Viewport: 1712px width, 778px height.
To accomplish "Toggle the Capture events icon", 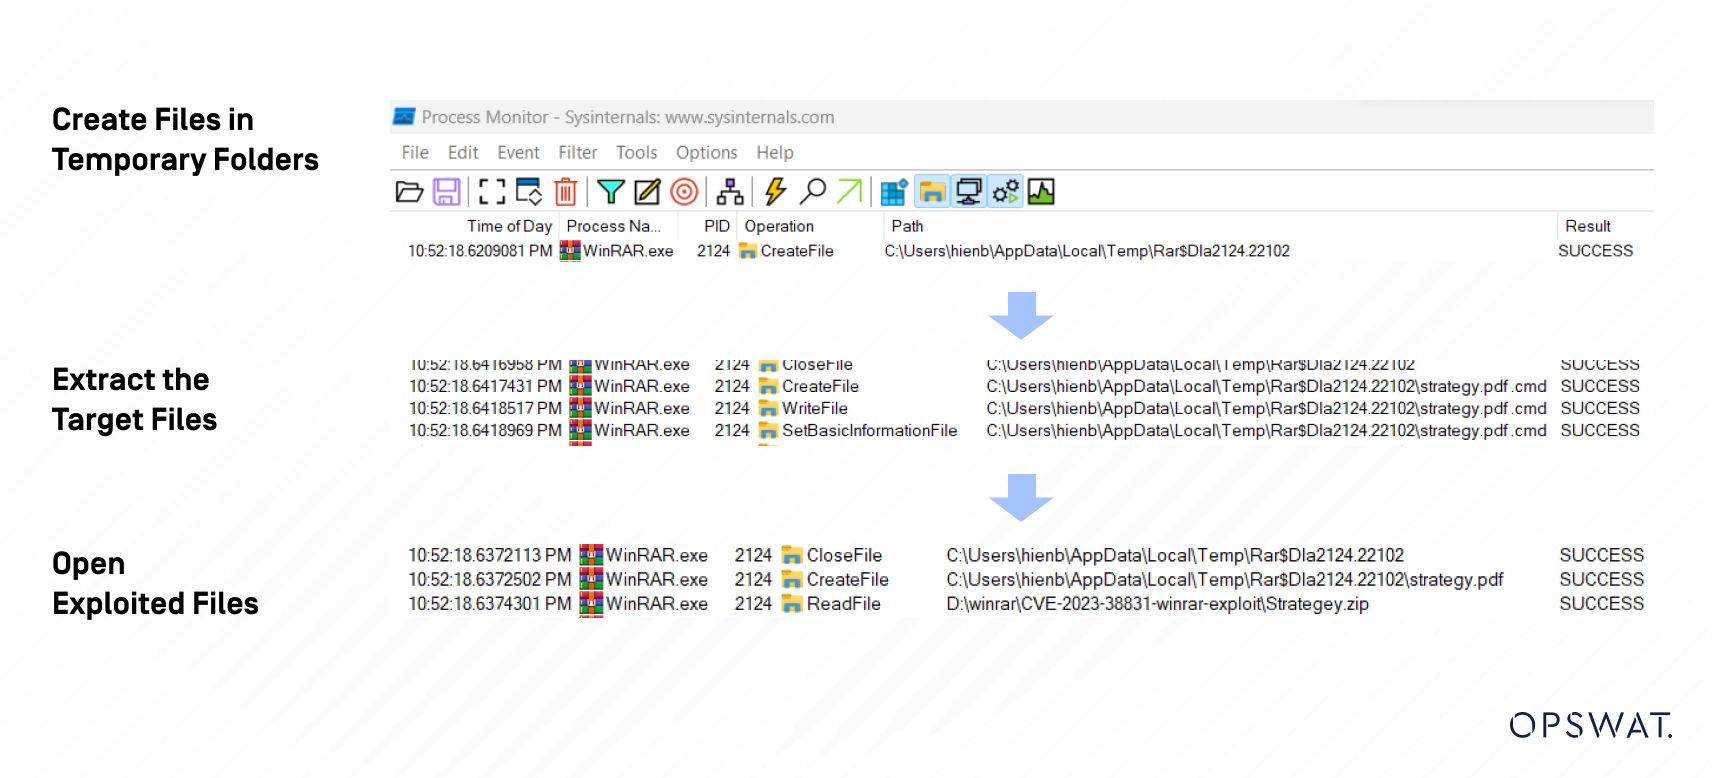I will (x=491, y=191).
